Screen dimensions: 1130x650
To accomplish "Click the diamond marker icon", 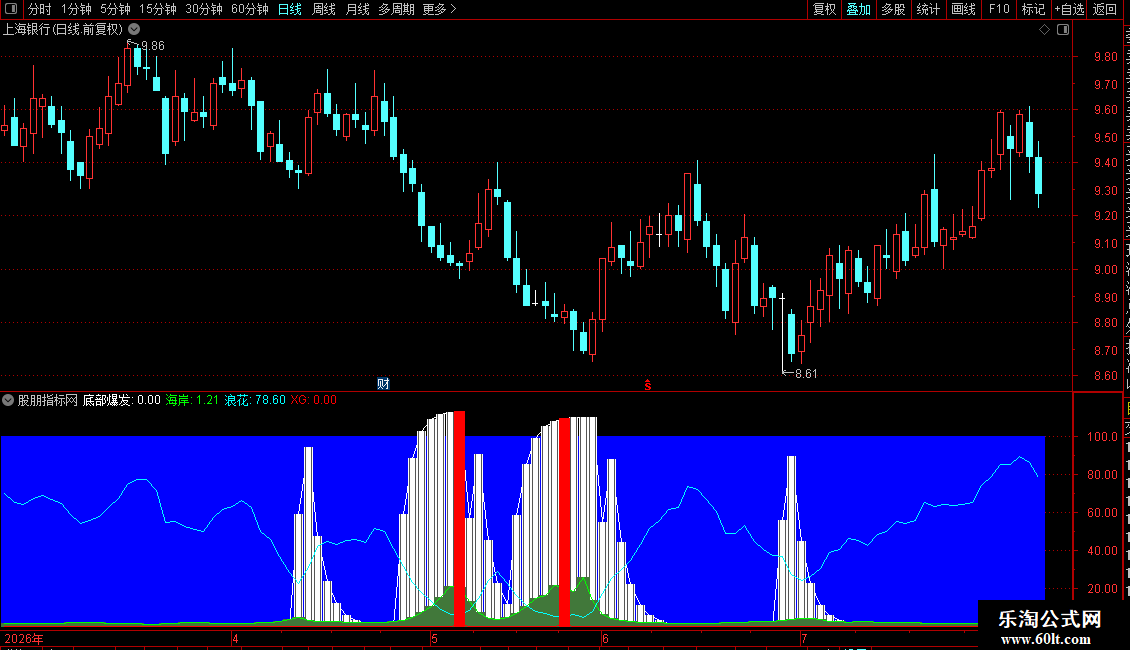I will tap(1044, 30).
